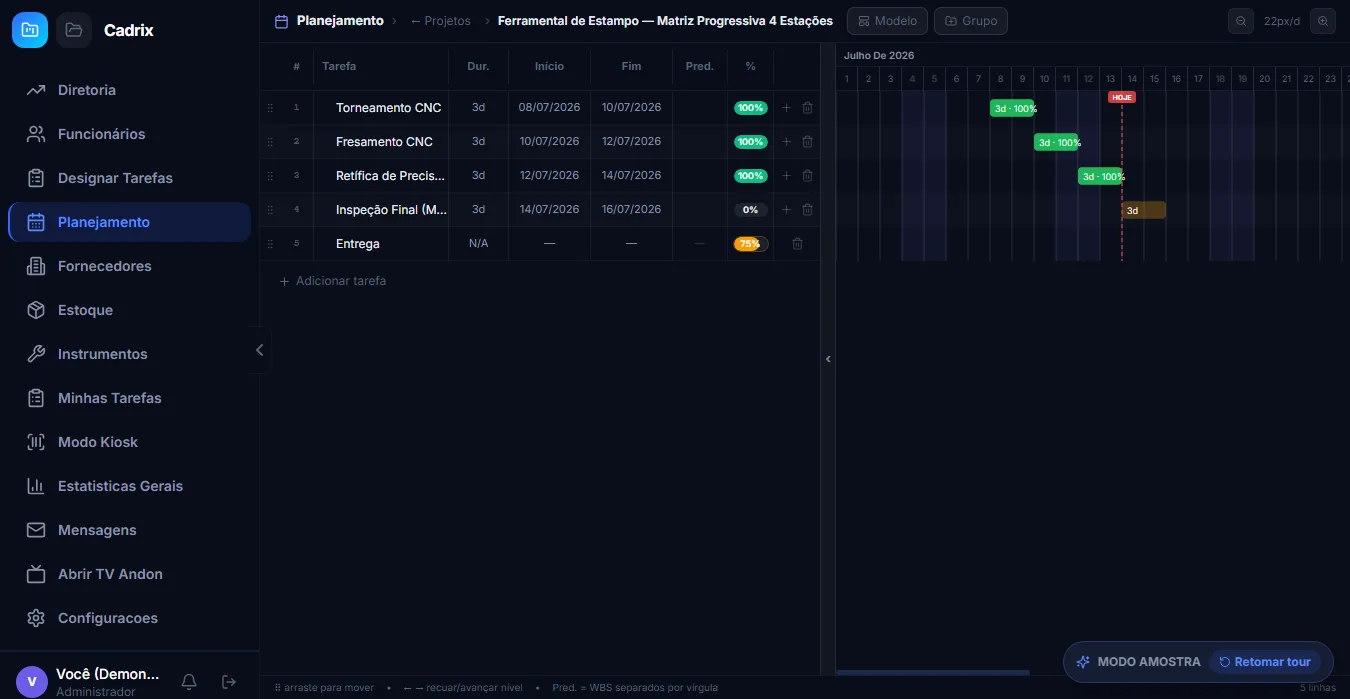Click the logout icon

click(x=229, y=682)
